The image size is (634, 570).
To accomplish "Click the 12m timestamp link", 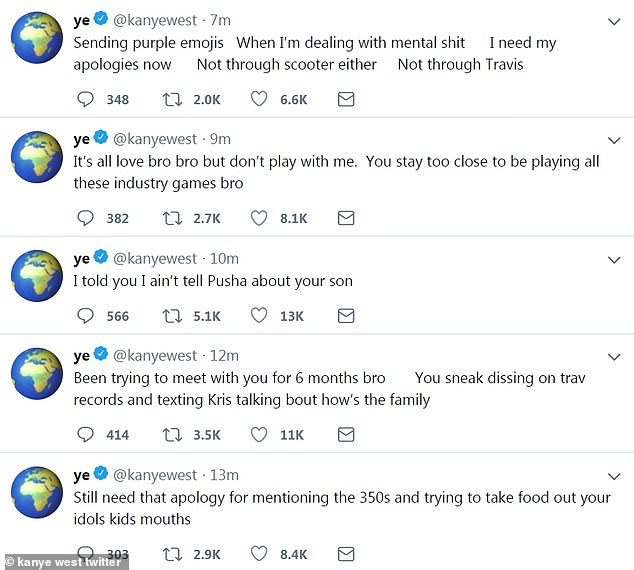I will click(x=224, y=356).
